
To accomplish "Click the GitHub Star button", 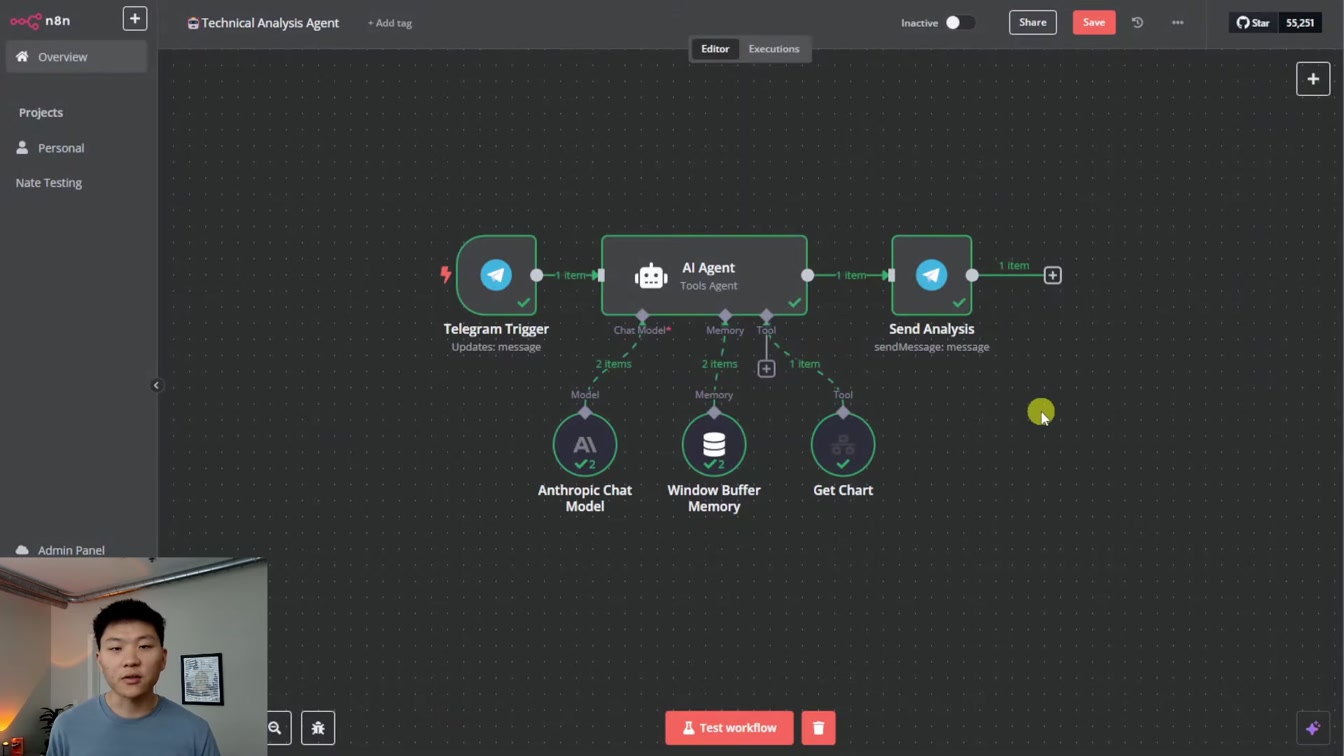I will coord(1253,22).
